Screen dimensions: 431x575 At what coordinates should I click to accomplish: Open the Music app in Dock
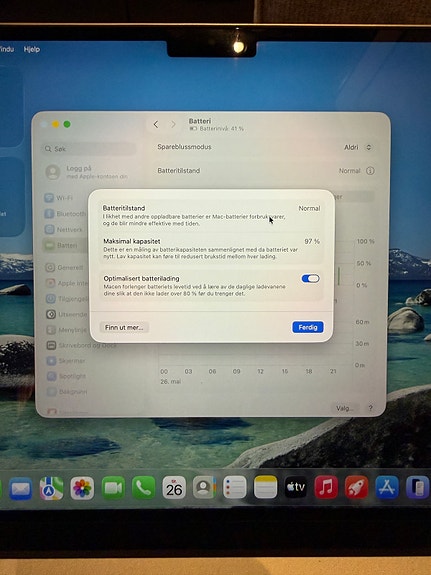(326, 487)
